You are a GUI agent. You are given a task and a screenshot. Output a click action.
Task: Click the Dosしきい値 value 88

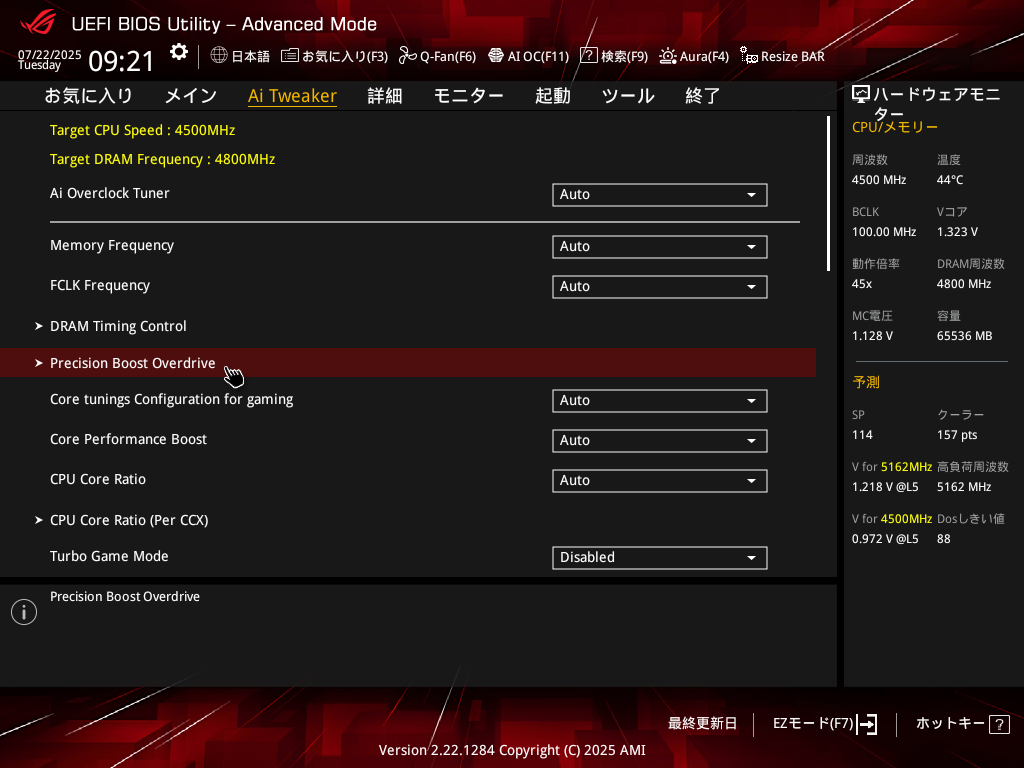tap(944, 539)
